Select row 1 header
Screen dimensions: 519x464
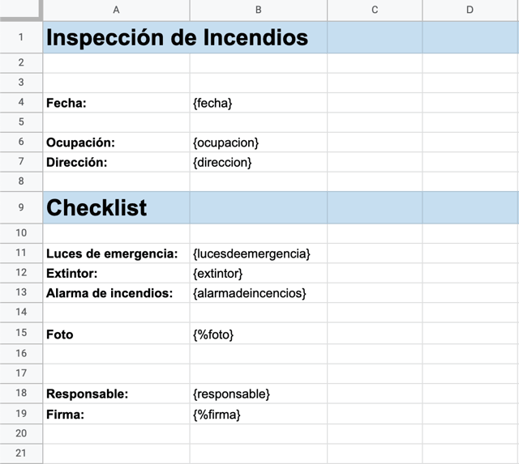click(x=21, y=37)
